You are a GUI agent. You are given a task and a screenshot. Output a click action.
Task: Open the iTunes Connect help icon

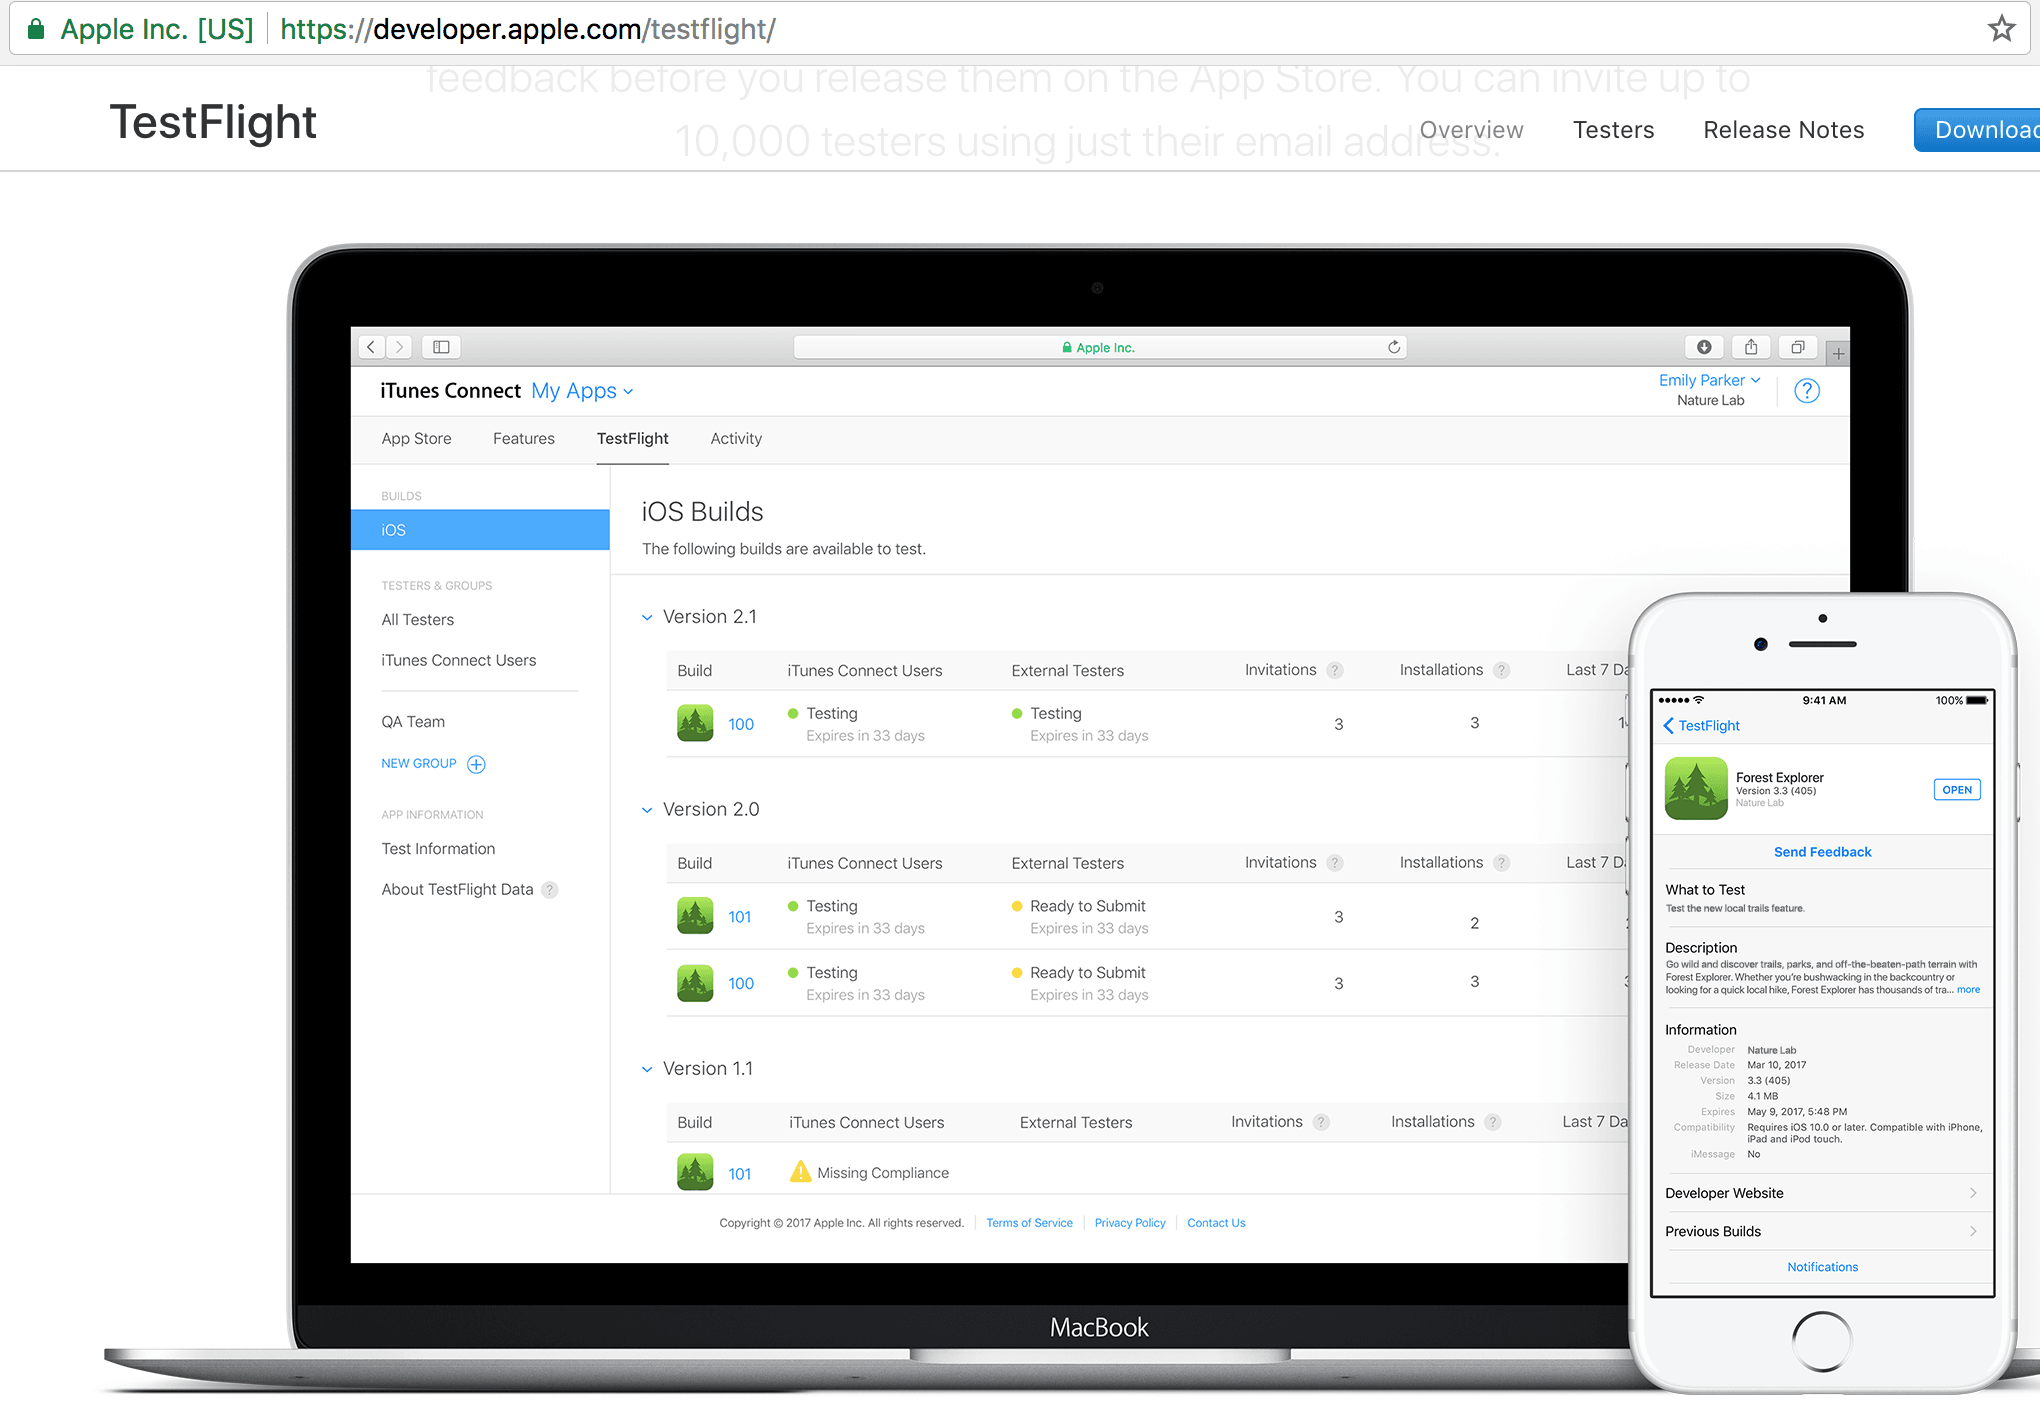[x=1807, y=390]
